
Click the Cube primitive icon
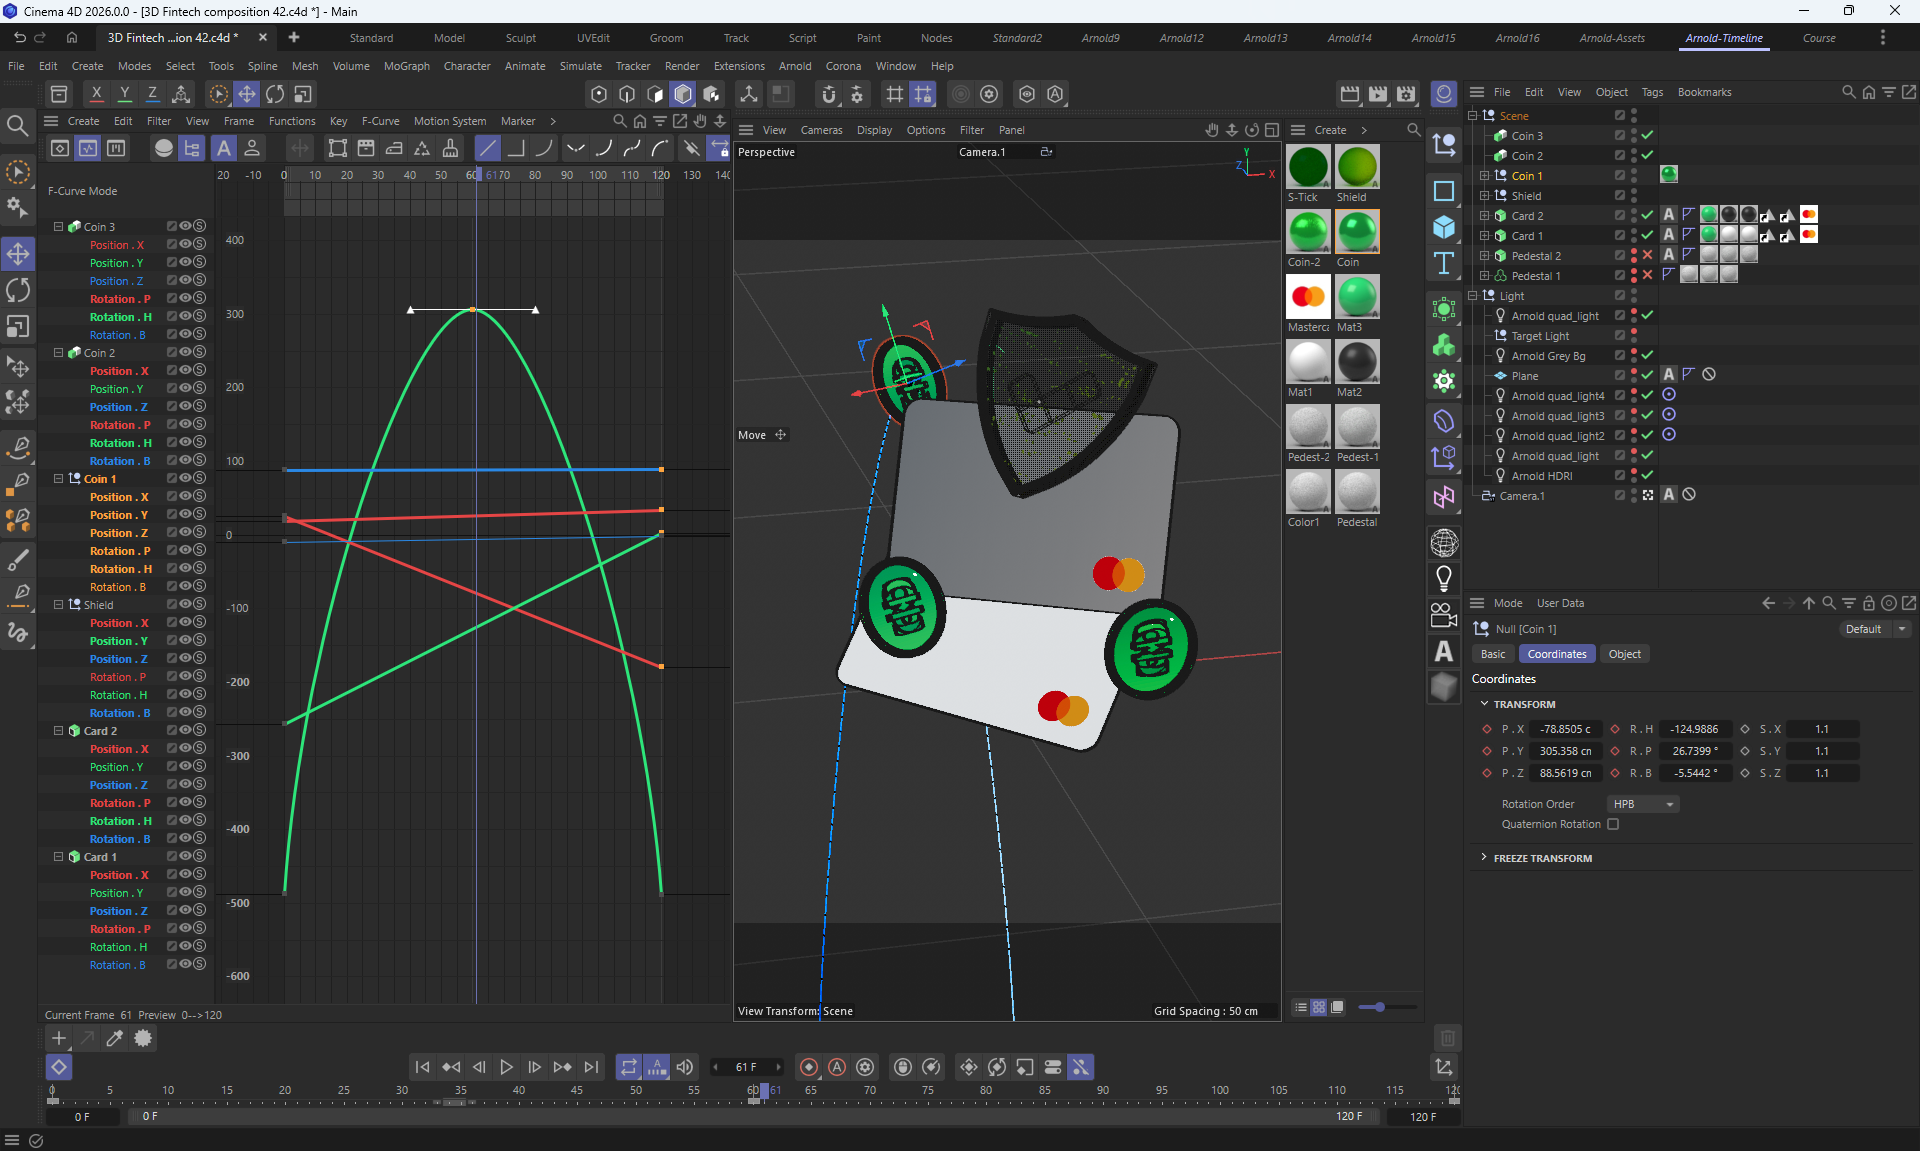[x=1444, y=227]
